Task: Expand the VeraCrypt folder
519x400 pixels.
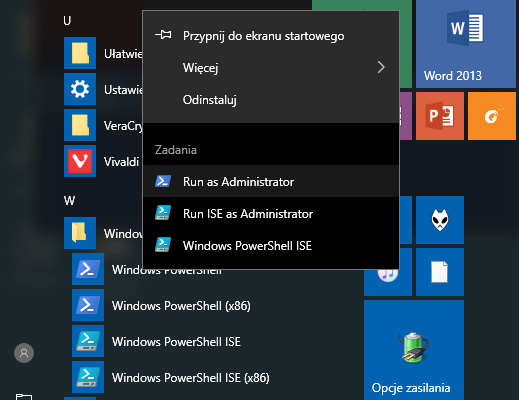Action: click(80, 125)
